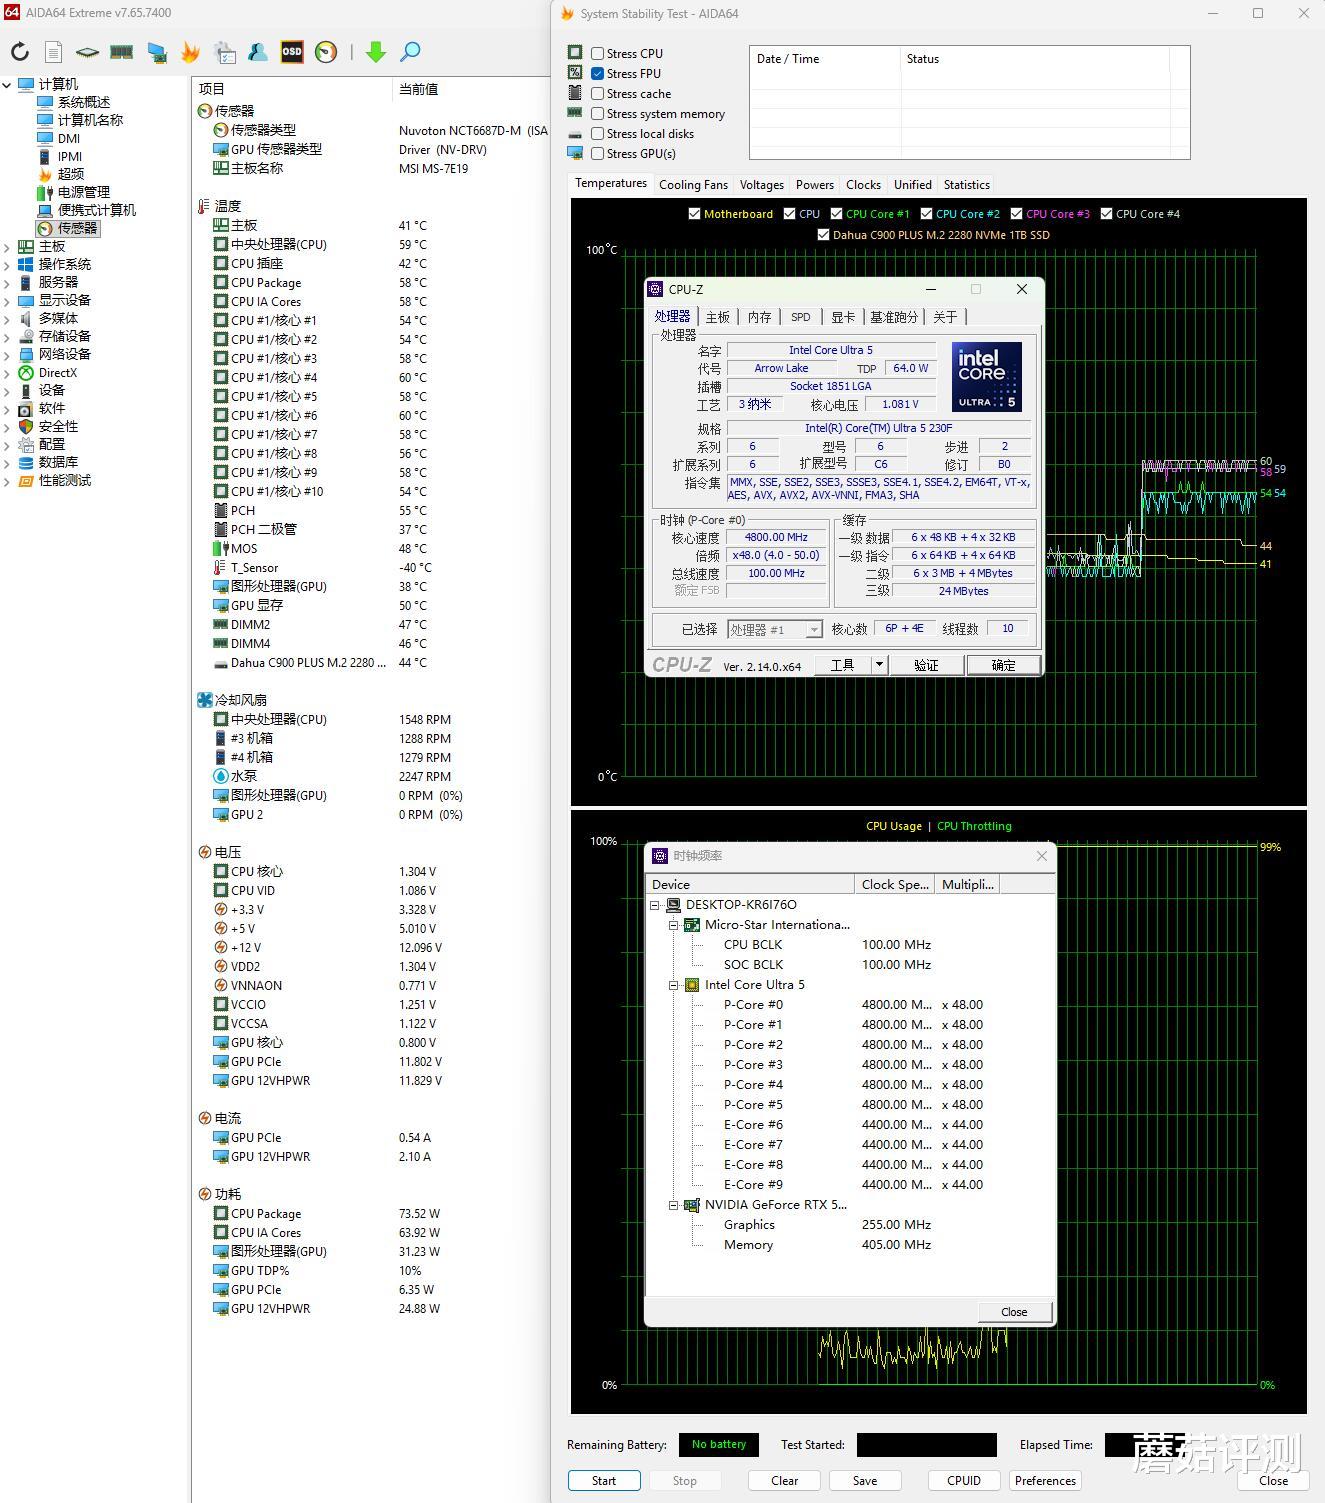Image resolution: width=1325 pixels, height=1503 pixels.
Task: Click the gauge SensorPanel toolbar icon
Action: 326,52
